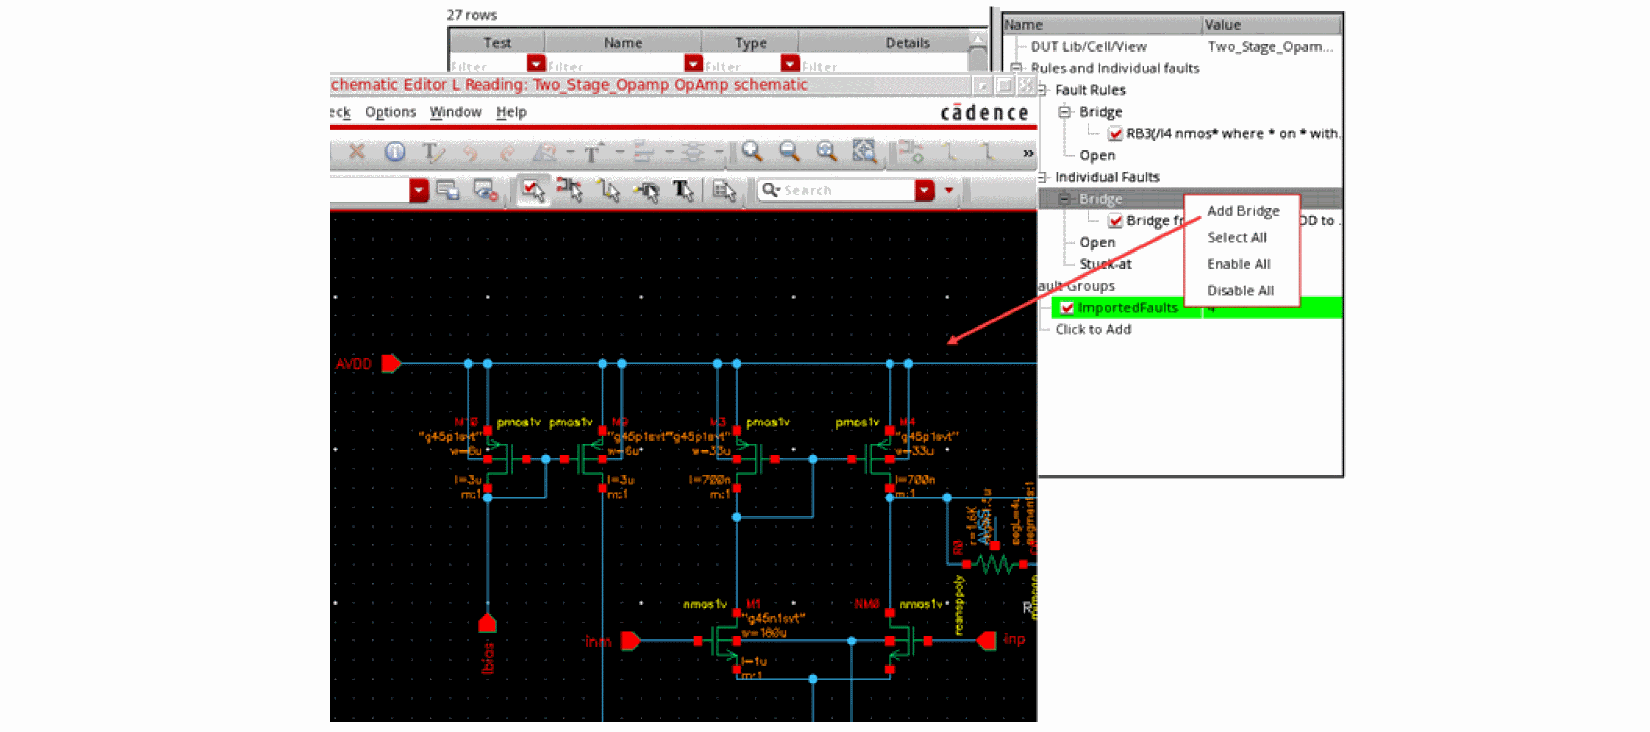
Task: Click the Undo arrow icon
Action: point(470,152)
